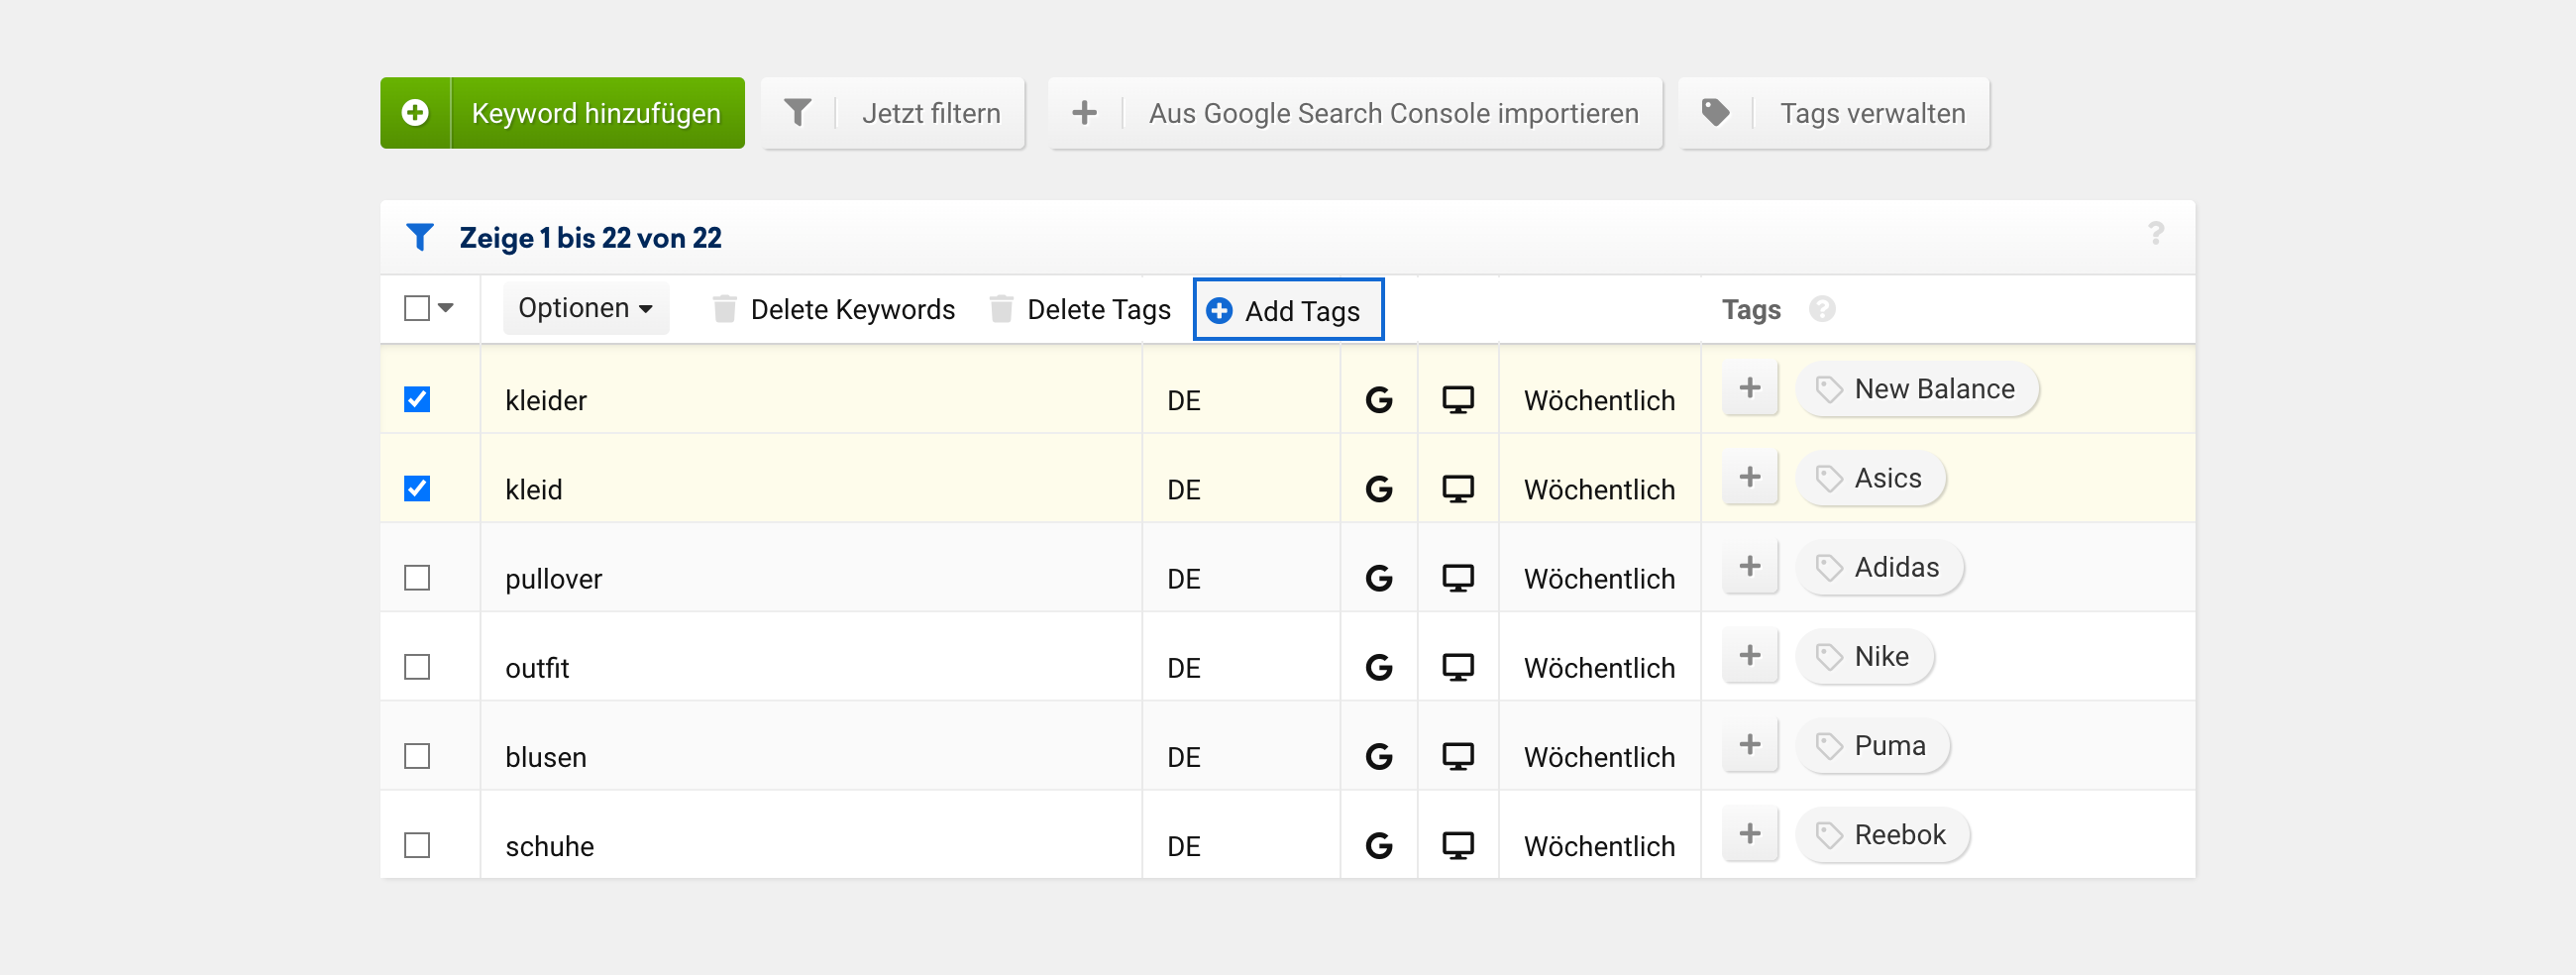This screenshot has height=975, width=2576.
Task: Open Tags verwalten
Action: click(1833, 114)
